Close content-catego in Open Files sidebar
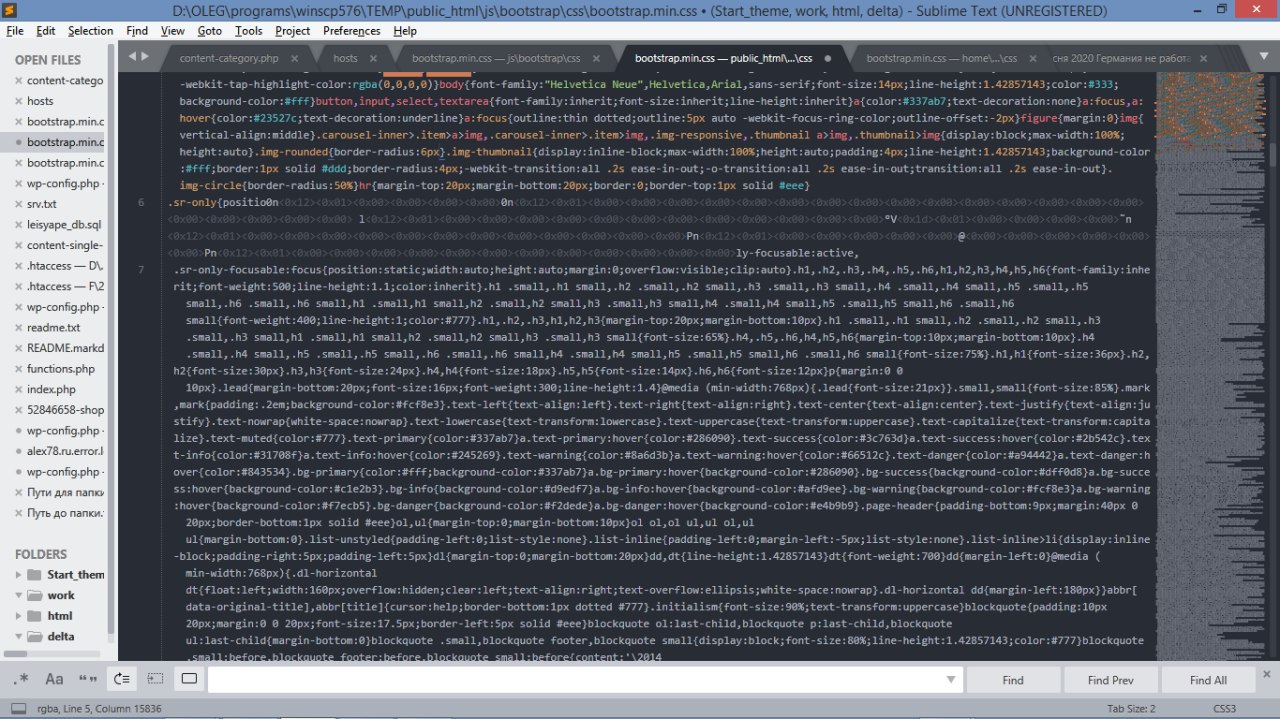Image resolution: width=1280 pixels, height=719 pixels. click(16, 80)
